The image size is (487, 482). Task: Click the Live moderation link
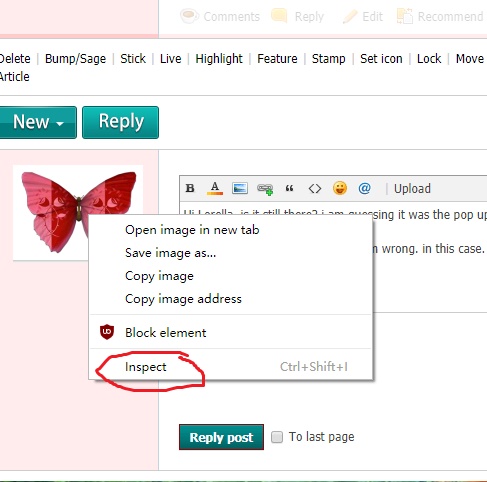click(x=171, y=59)
